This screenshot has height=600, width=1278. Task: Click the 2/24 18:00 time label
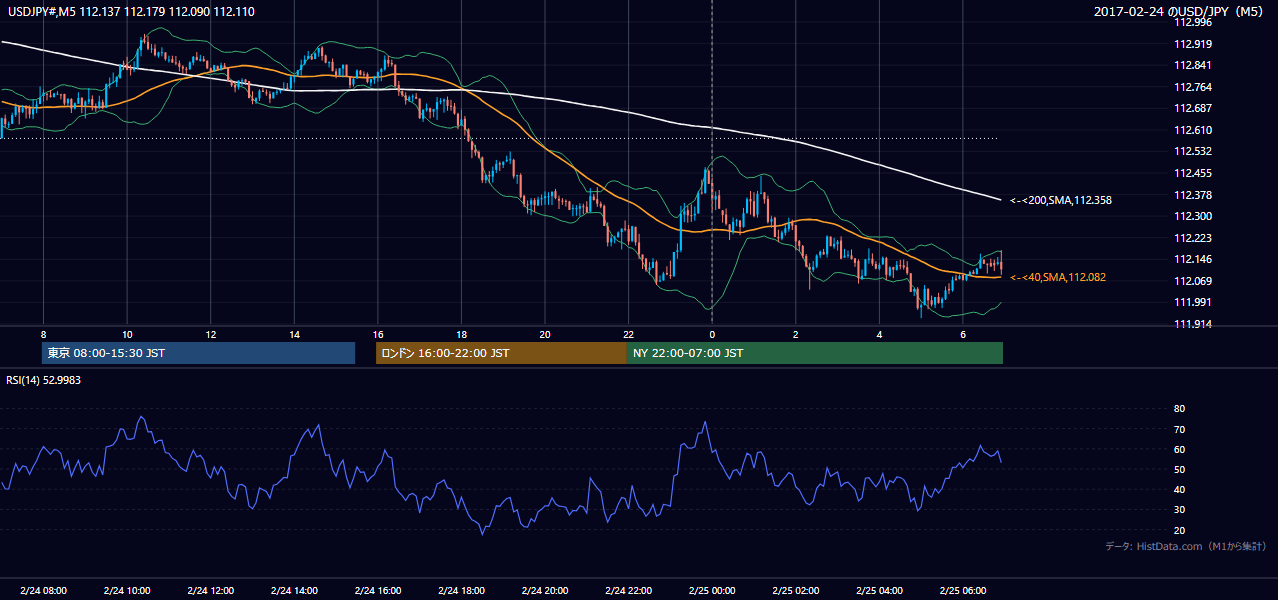click(461, 590)
